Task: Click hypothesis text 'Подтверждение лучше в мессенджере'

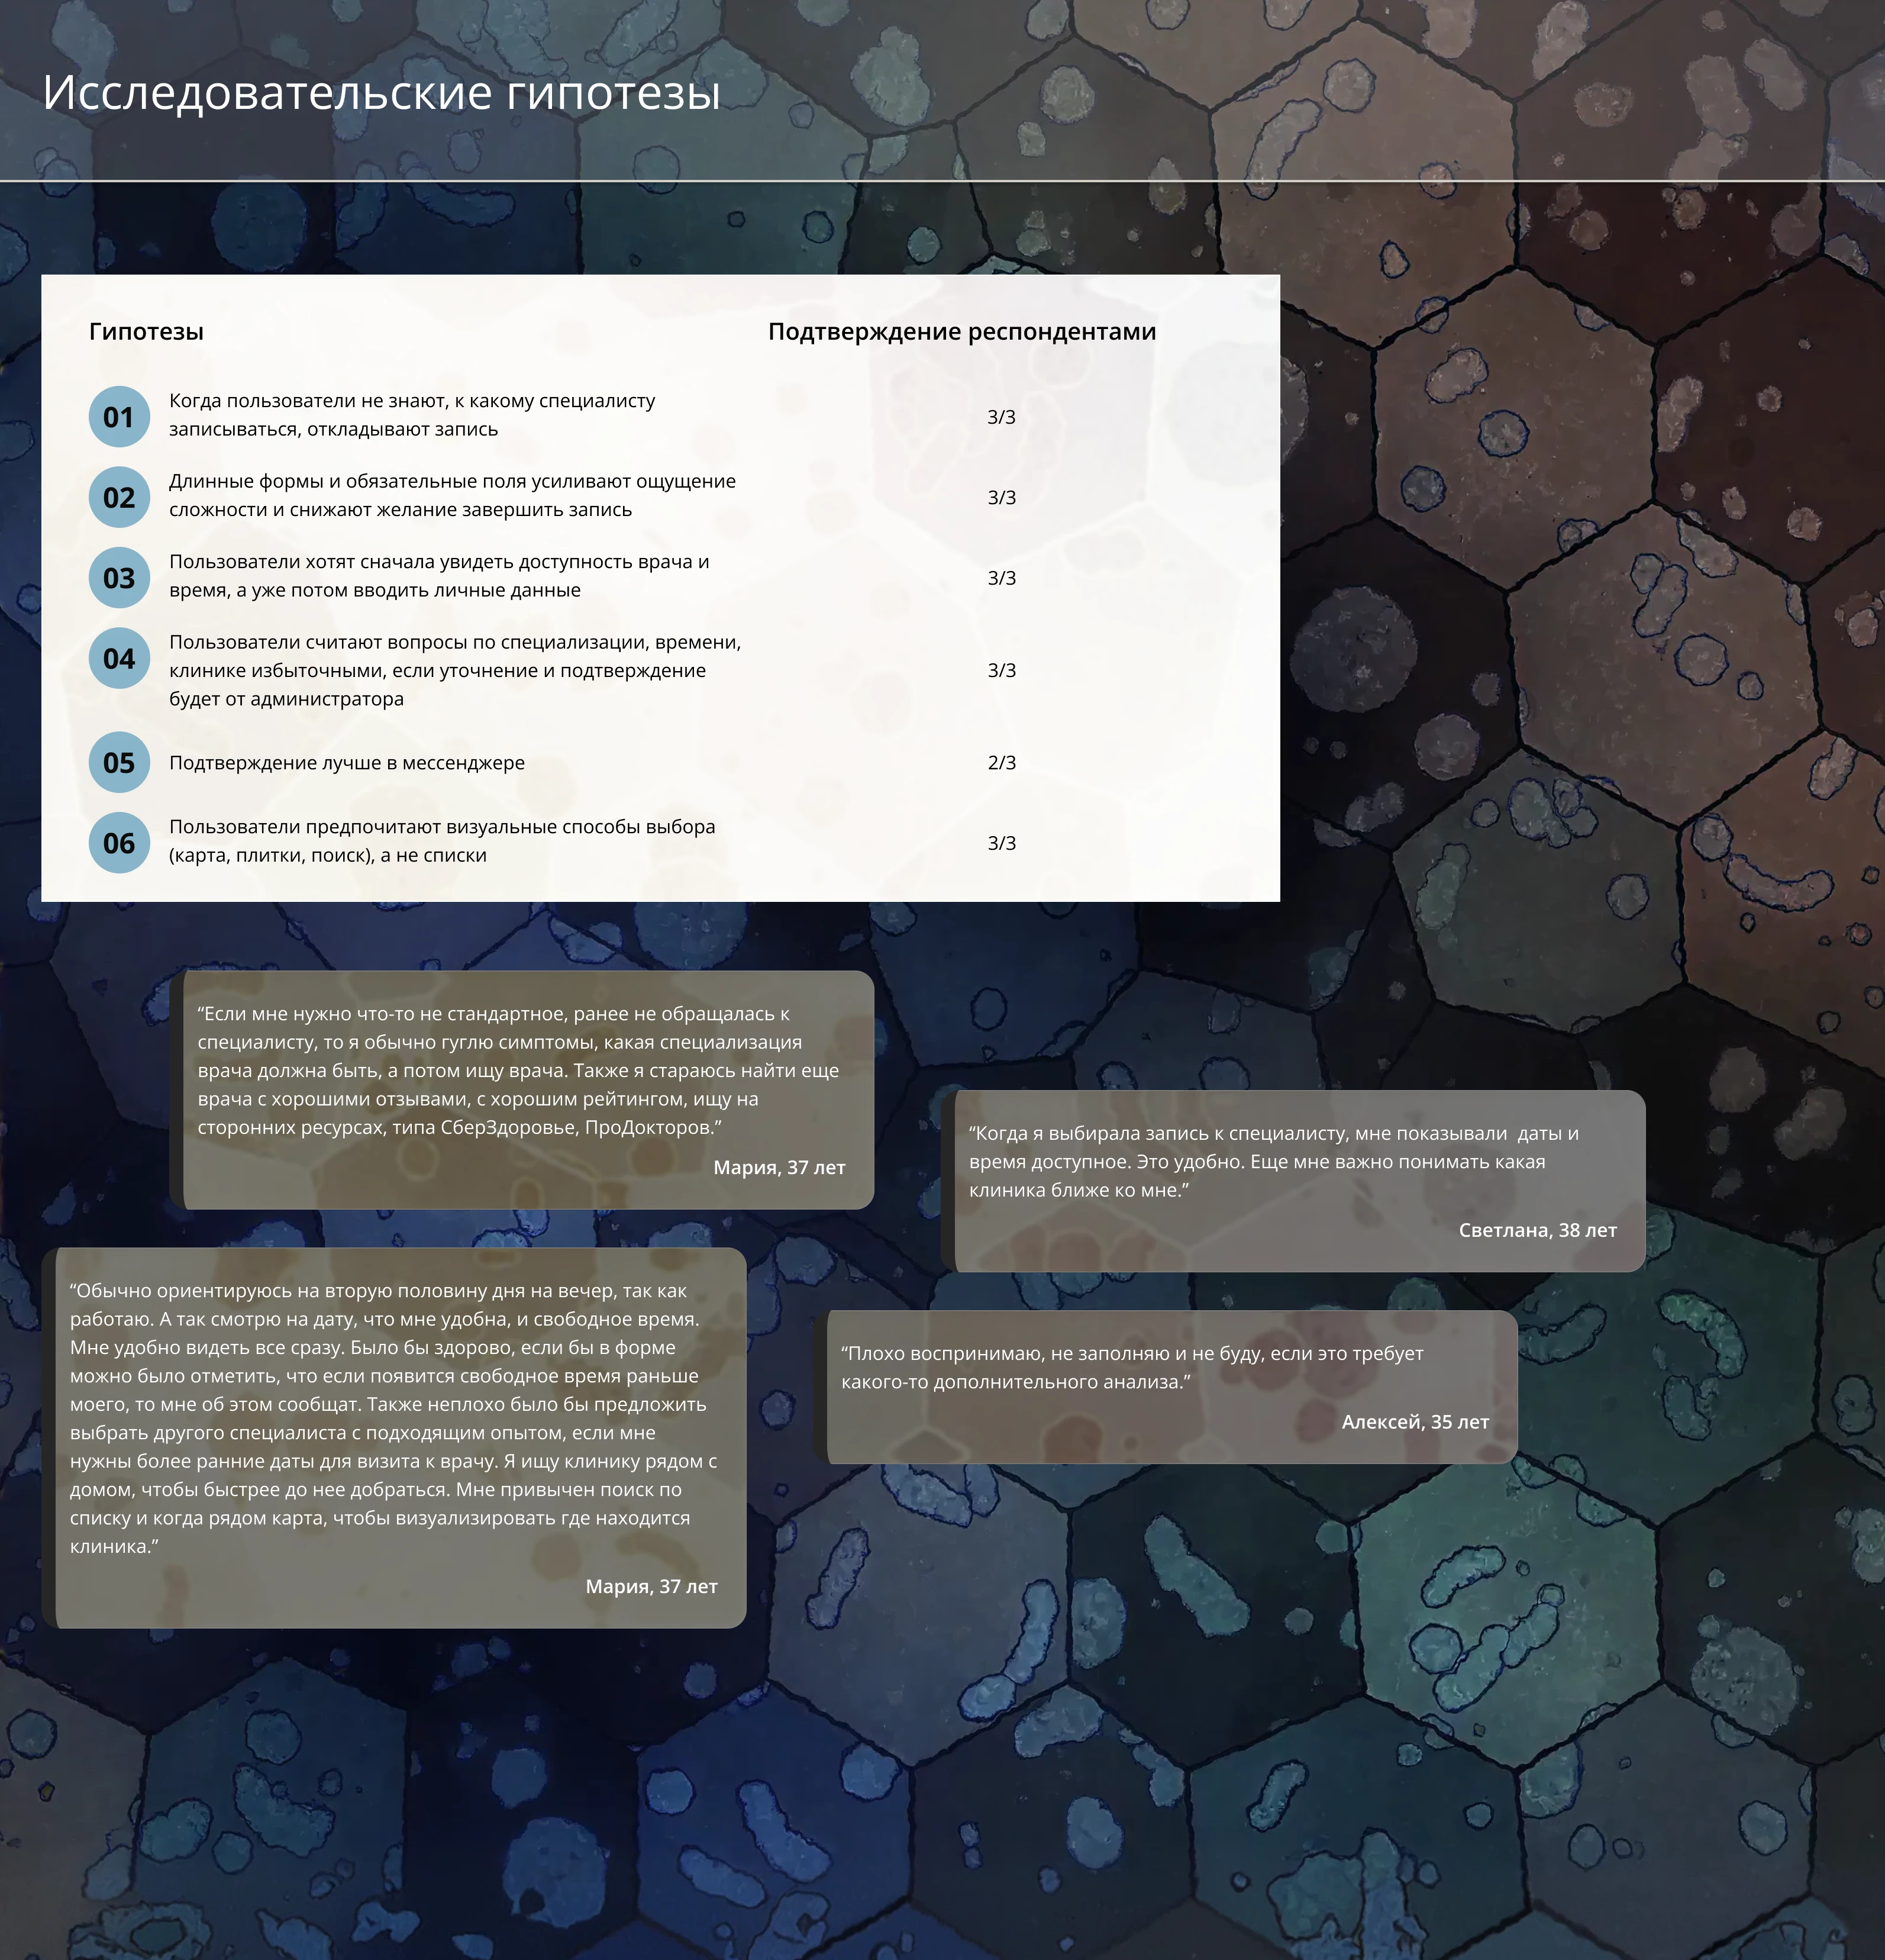Action: pyautogui.click(x=346, y=762)
